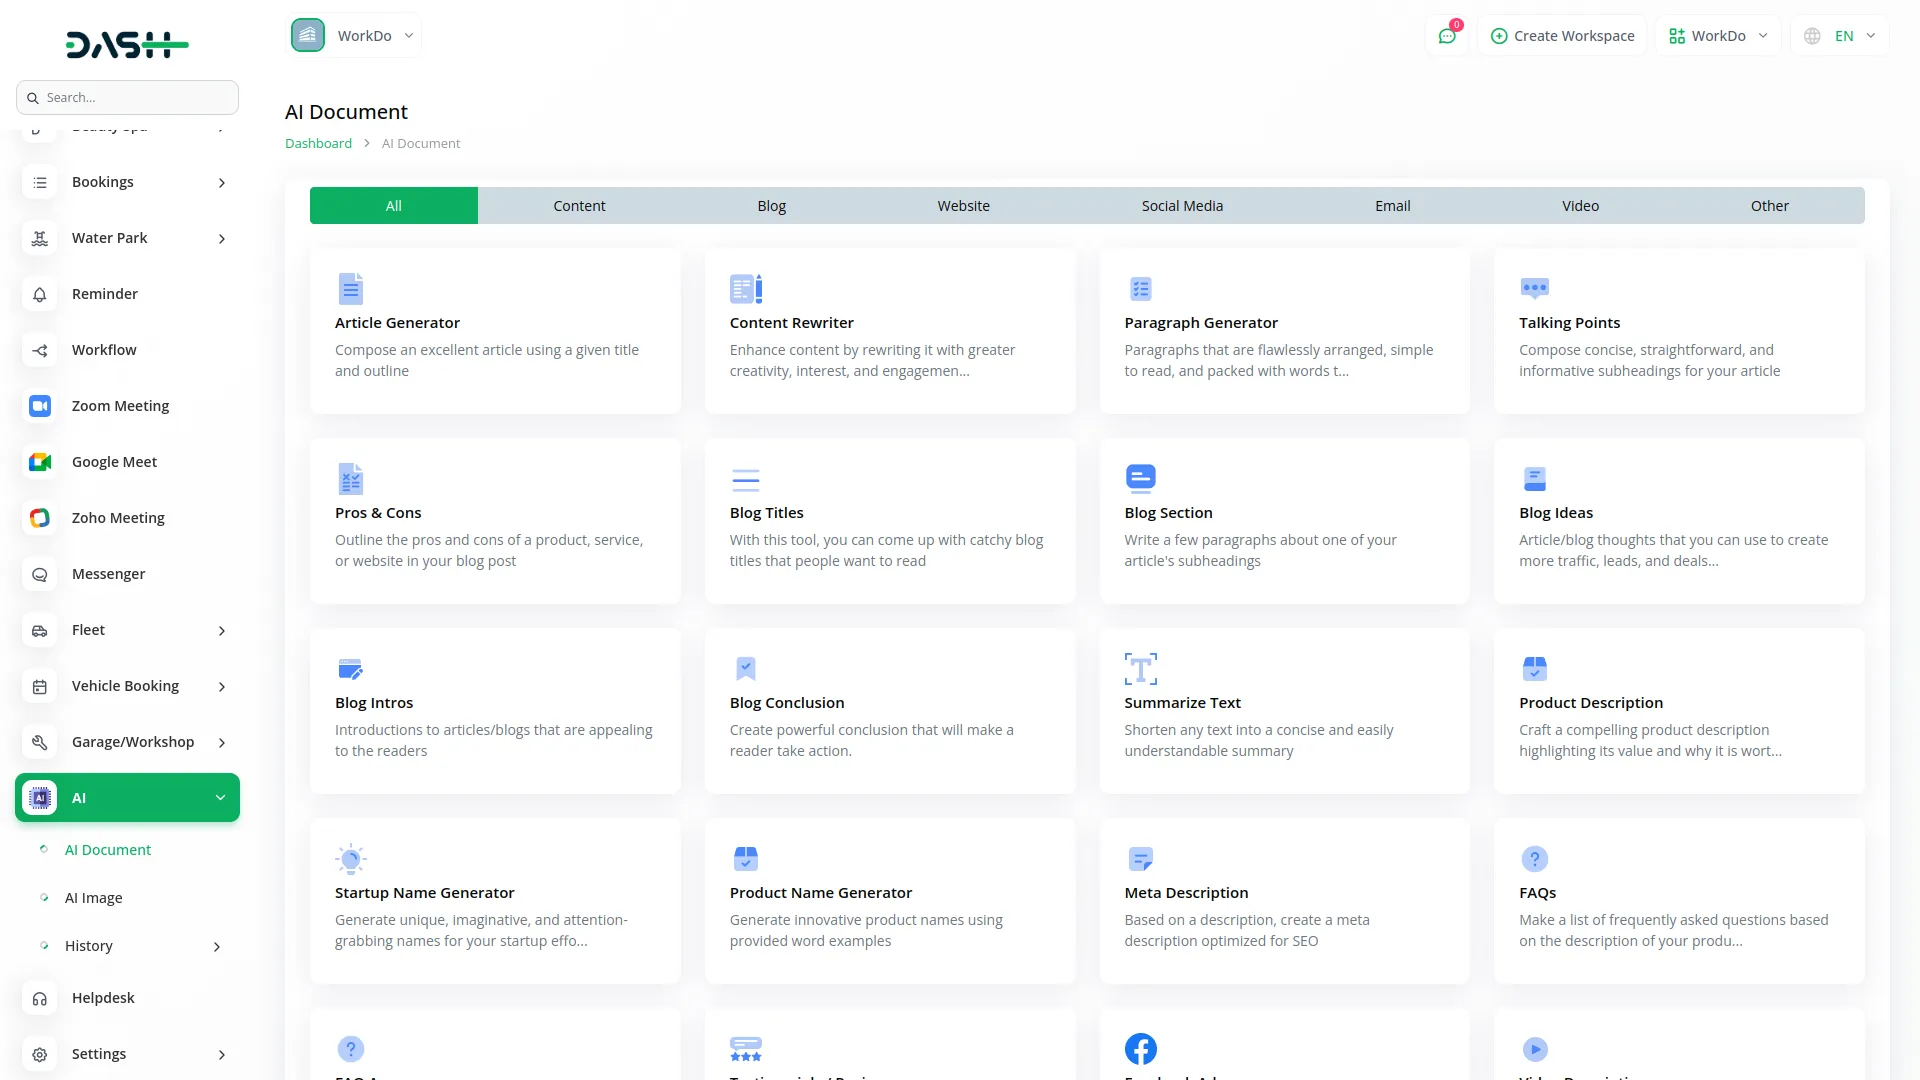The height and width of the screenshot is (1080, 1920).
Task: Open the Zoom Meeting sidebar icon
Action: pyautogui.click(x=39, y=406)
